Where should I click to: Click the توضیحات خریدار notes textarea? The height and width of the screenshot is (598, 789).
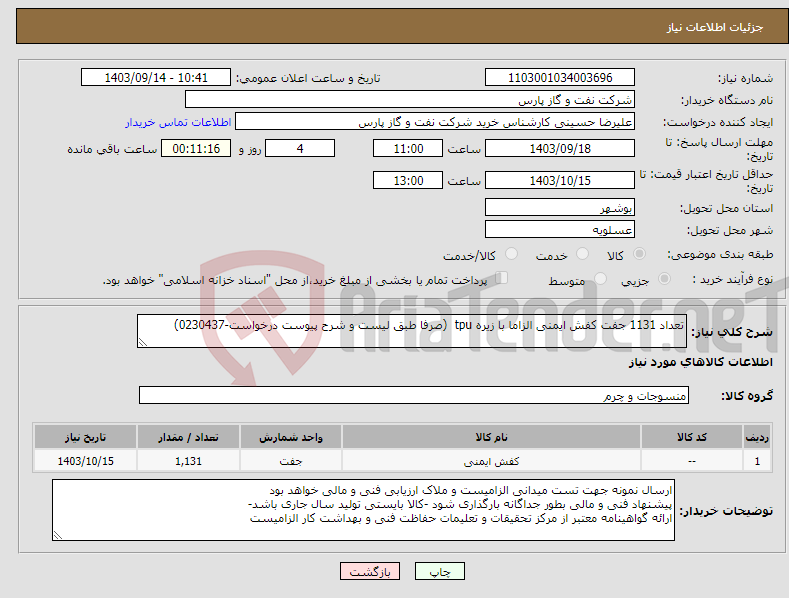pos(363,510)
